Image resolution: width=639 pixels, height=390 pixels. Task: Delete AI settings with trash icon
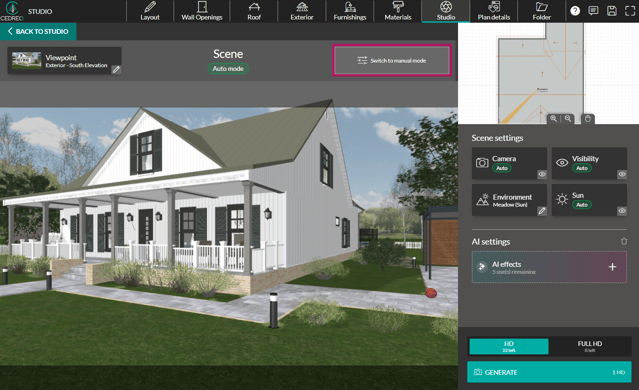click(624, 241)
